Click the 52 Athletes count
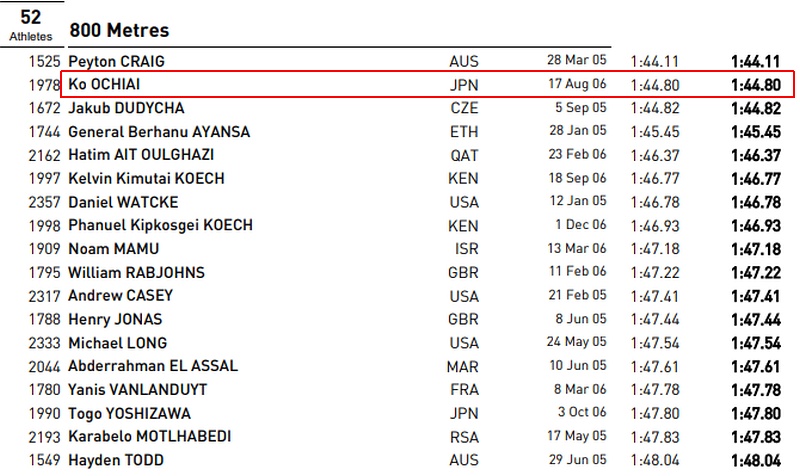Viewport: 800px width, 476px height. [x=30, y=25]
